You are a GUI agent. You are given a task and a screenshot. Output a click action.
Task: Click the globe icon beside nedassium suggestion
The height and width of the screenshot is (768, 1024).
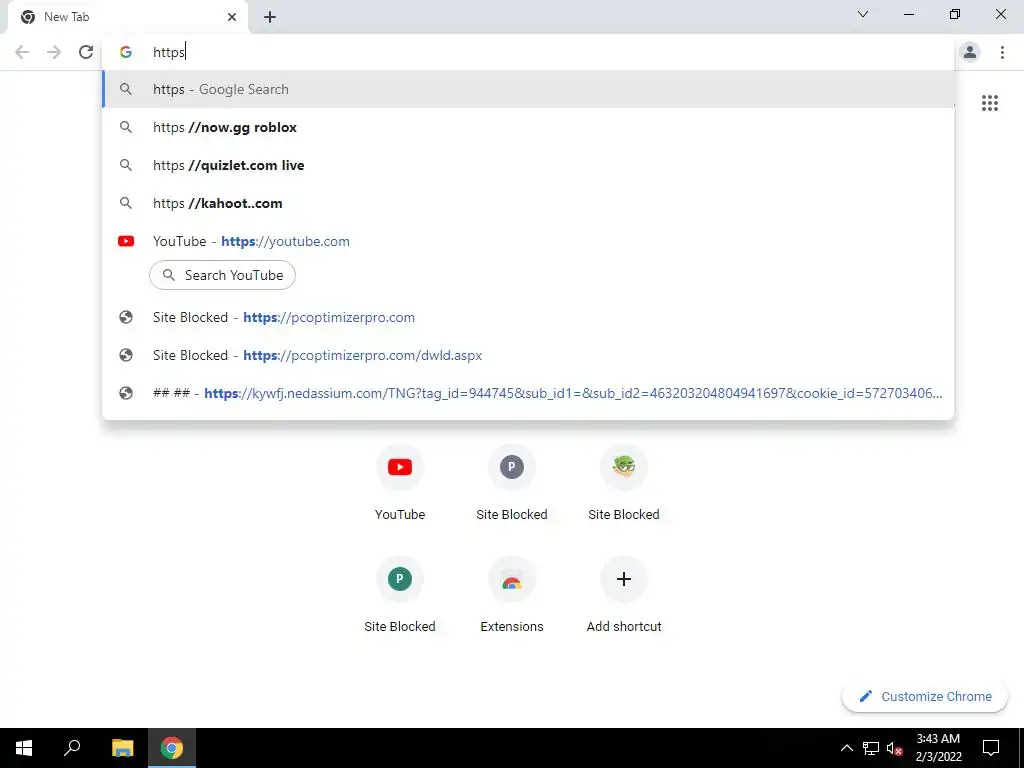tap(126, 393)
